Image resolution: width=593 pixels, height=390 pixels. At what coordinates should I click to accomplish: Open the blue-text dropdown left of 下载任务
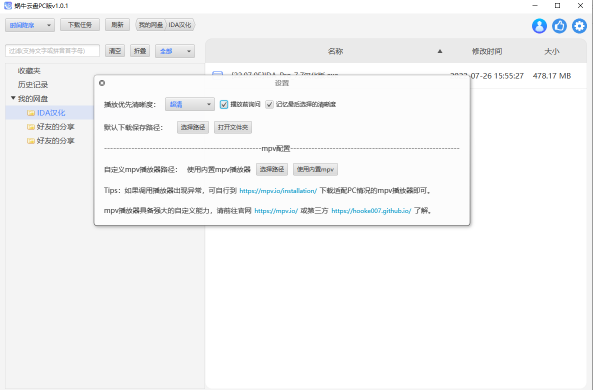(x=30, y=25)
